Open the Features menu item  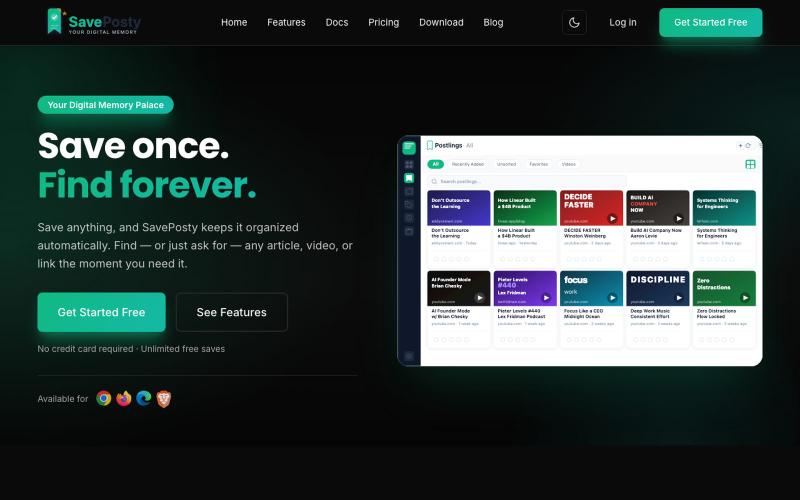pos(286,22)
